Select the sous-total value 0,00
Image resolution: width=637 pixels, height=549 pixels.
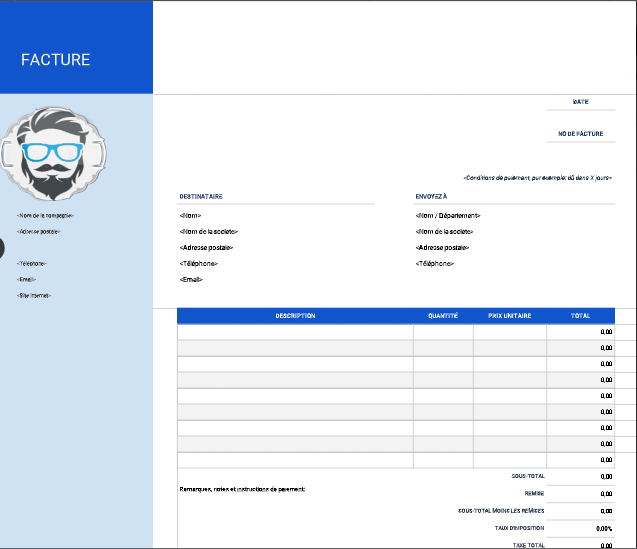(606, 477)
